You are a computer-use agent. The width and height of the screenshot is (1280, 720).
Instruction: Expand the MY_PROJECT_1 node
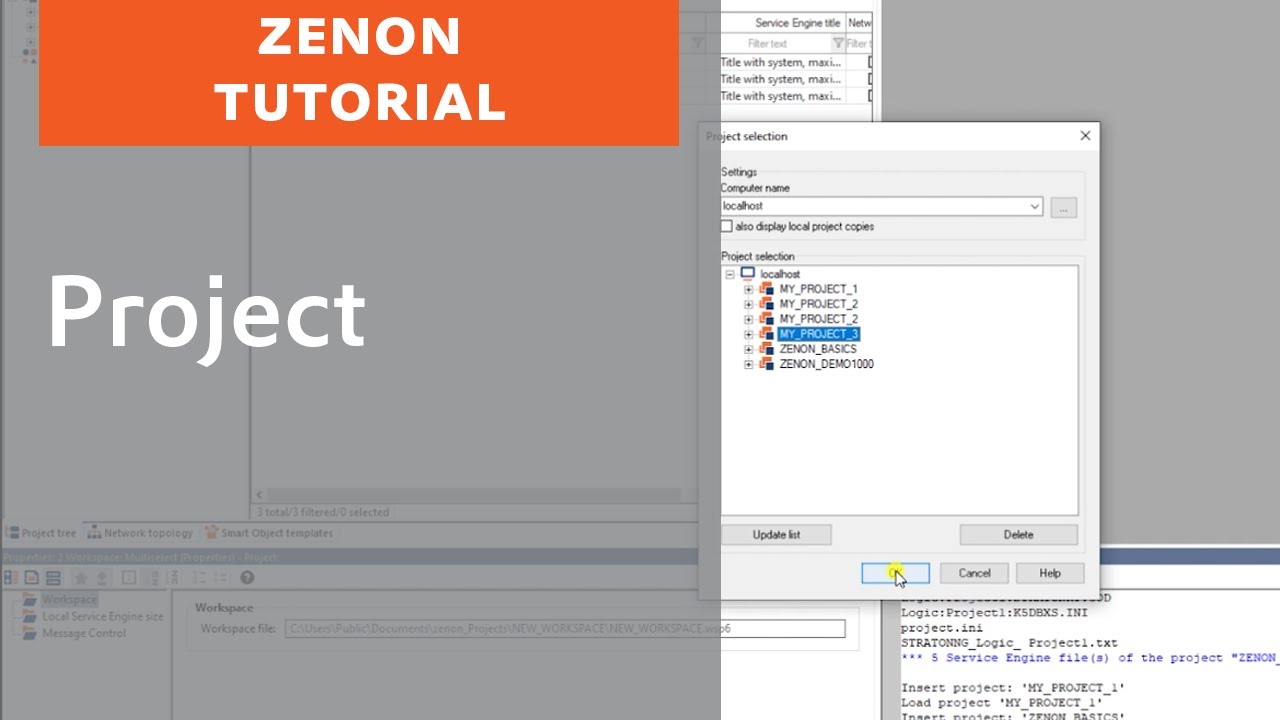coord(749,289)
